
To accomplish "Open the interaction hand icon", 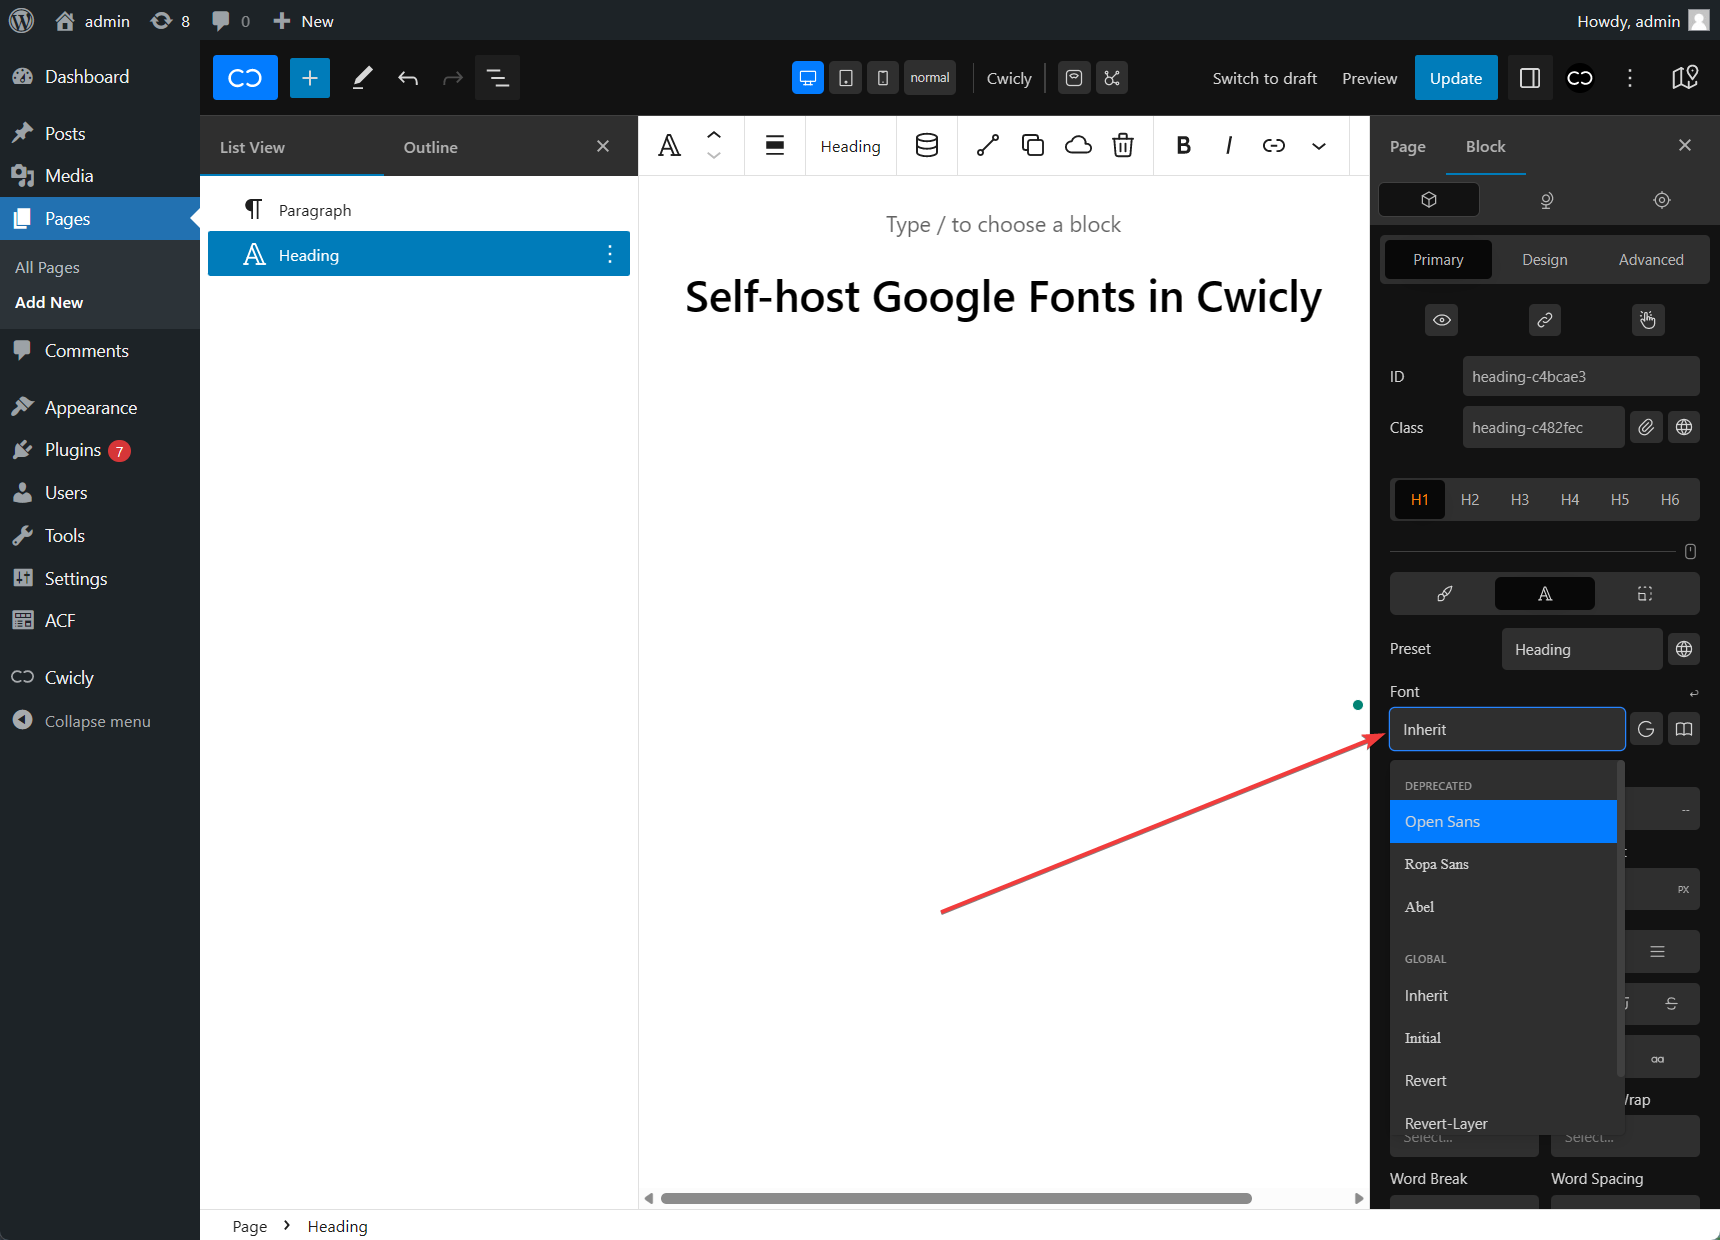I will coord(1648,320).
